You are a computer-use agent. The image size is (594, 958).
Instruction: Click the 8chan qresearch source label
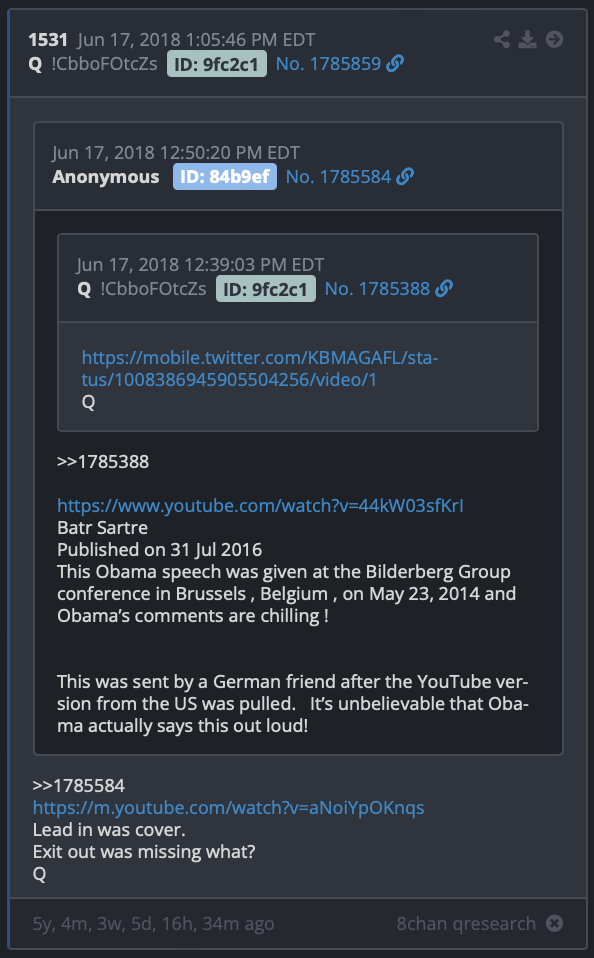pyautogui.click(x=466, y=923)
